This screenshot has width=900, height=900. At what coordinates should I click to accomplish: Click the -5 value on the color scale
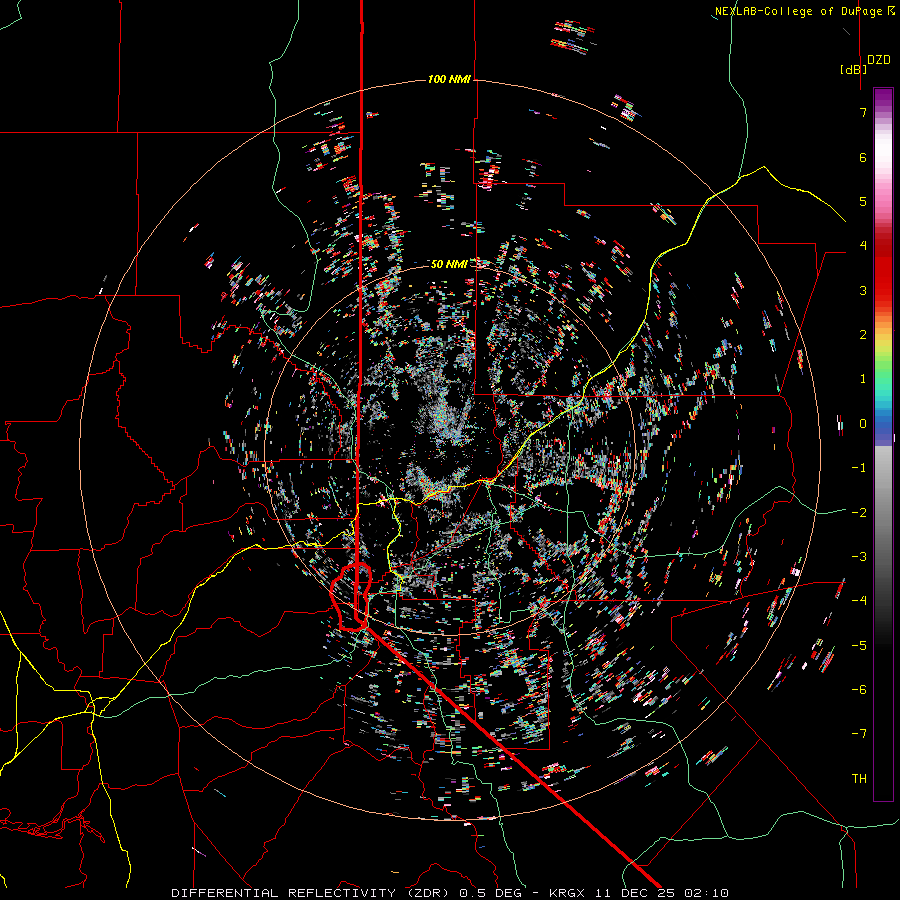pos(859,646)
